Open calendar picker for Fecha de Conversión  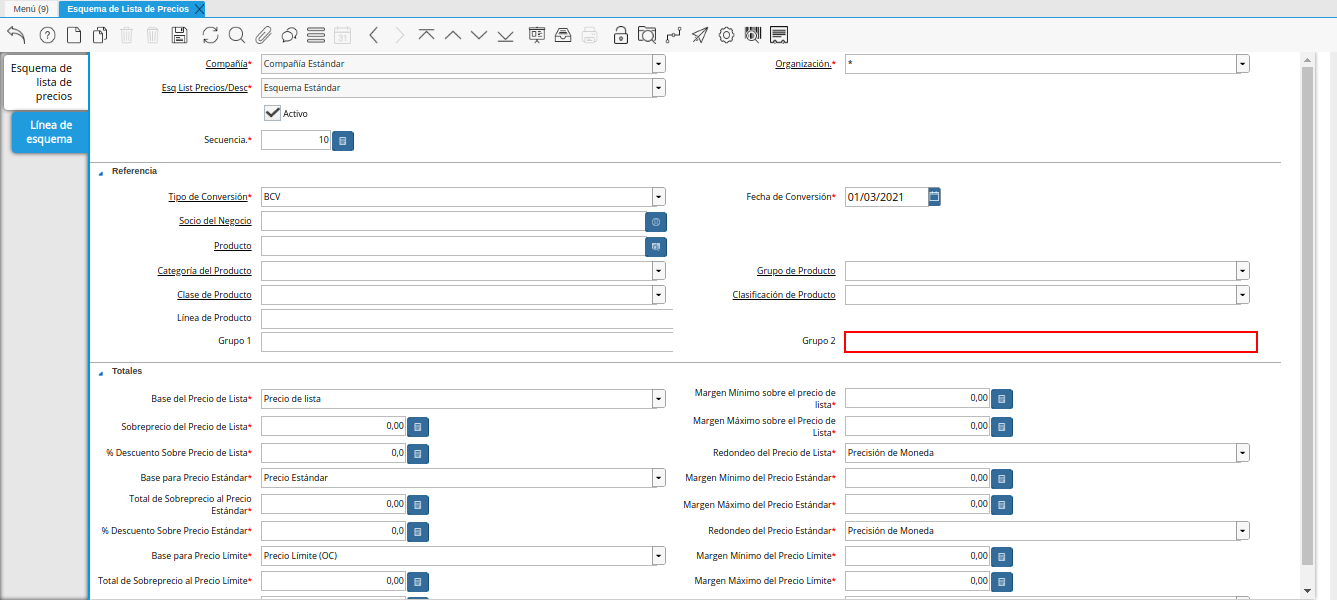tap(934, 197)
